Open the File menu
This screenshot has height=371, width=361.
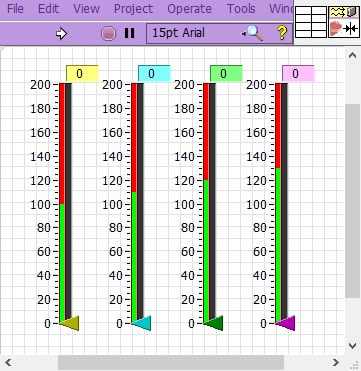tap(15, 9)
